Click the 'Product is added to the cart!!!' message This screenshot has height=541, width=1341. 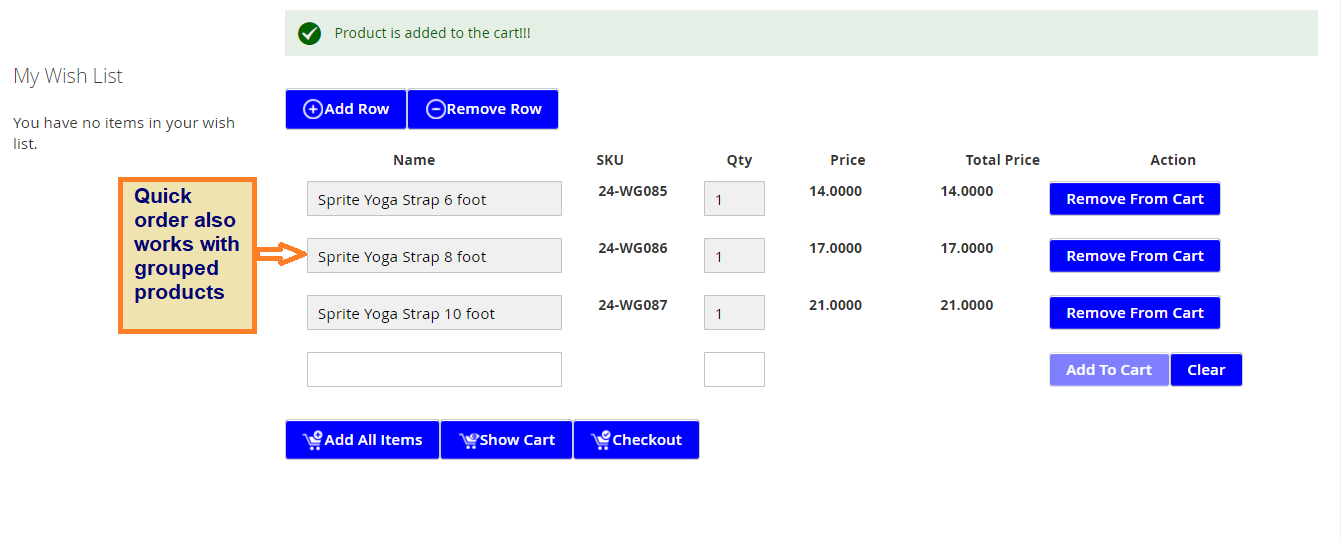click(432, 33)
